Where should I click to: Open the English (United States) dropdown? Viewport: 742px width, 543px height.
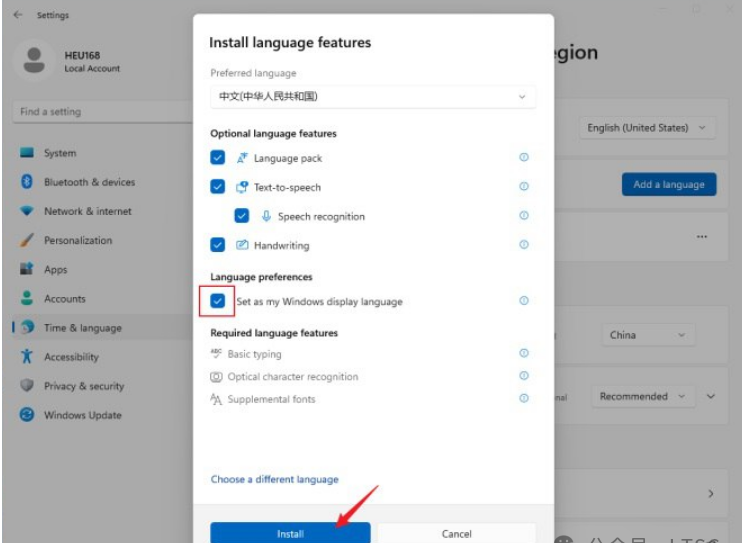[x=647, y=128]
